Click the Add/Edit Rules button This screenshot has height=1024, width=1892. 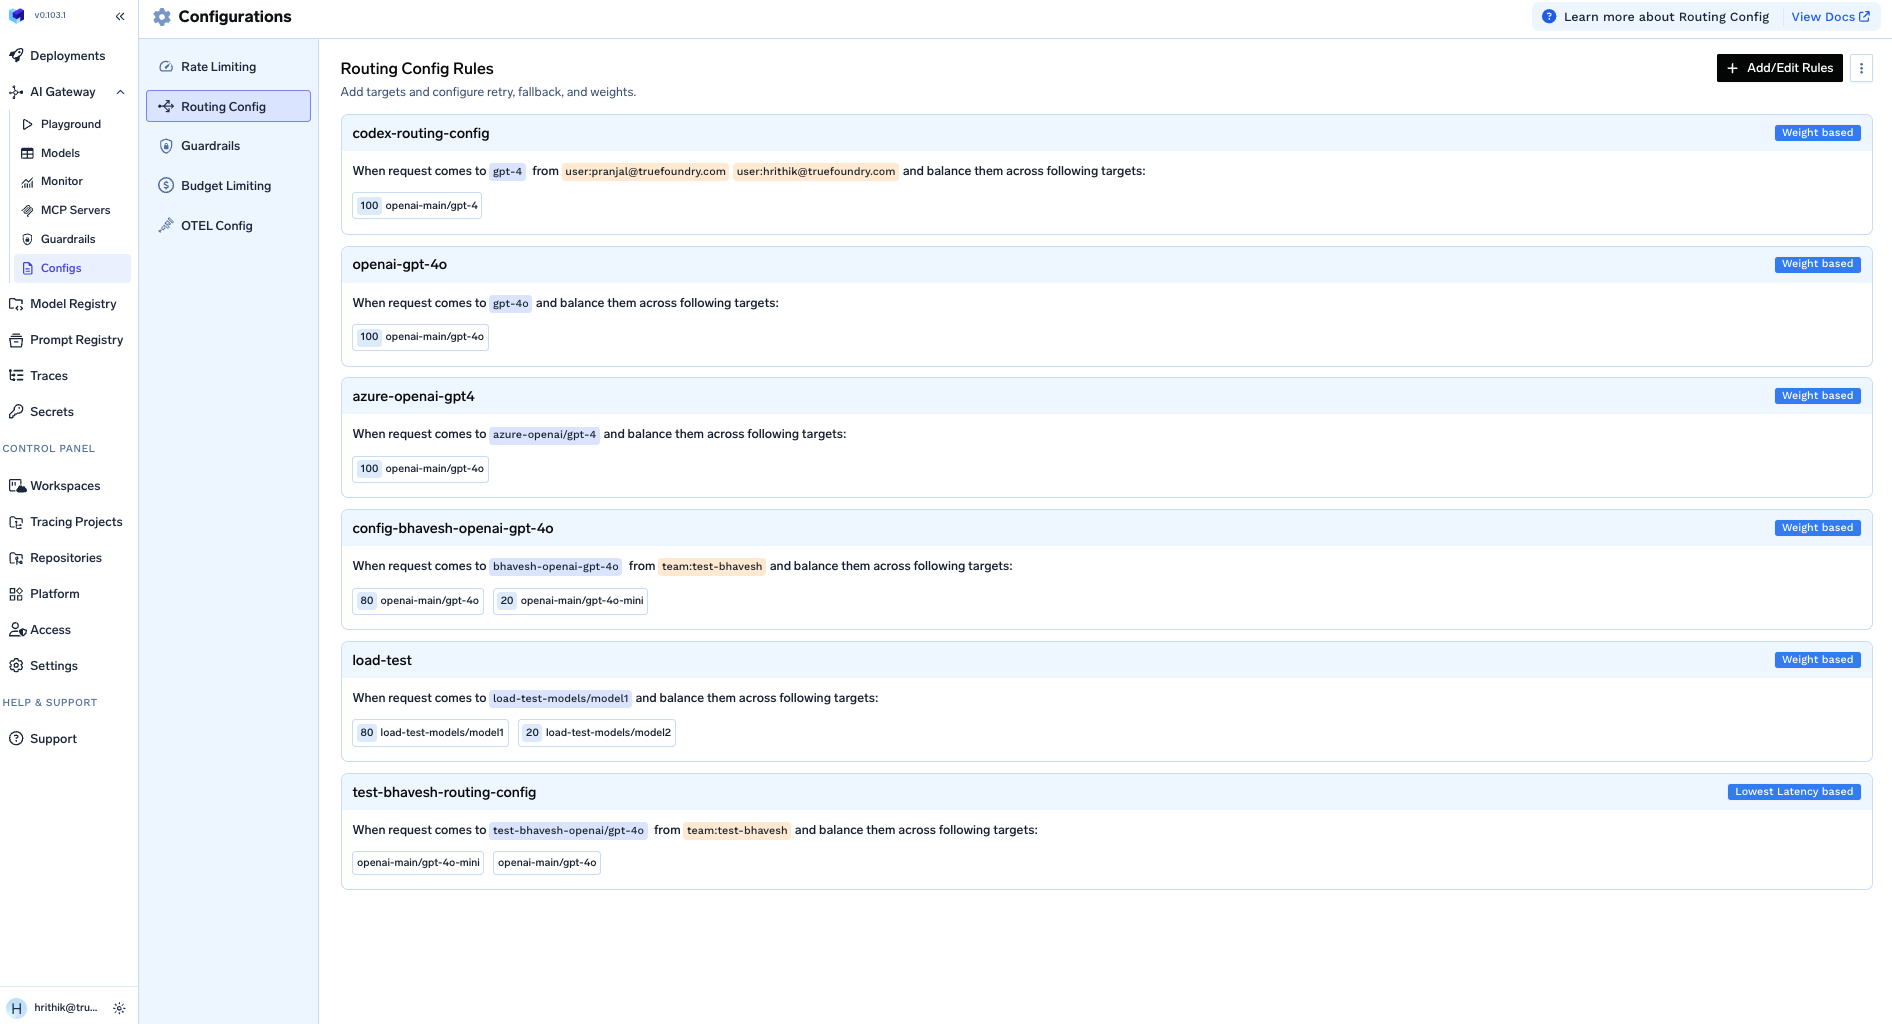coord(1779,68)
